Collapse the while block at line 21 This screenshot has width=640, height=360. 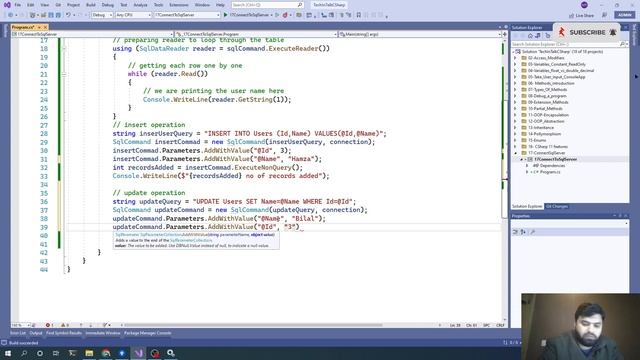click(64, 74)
